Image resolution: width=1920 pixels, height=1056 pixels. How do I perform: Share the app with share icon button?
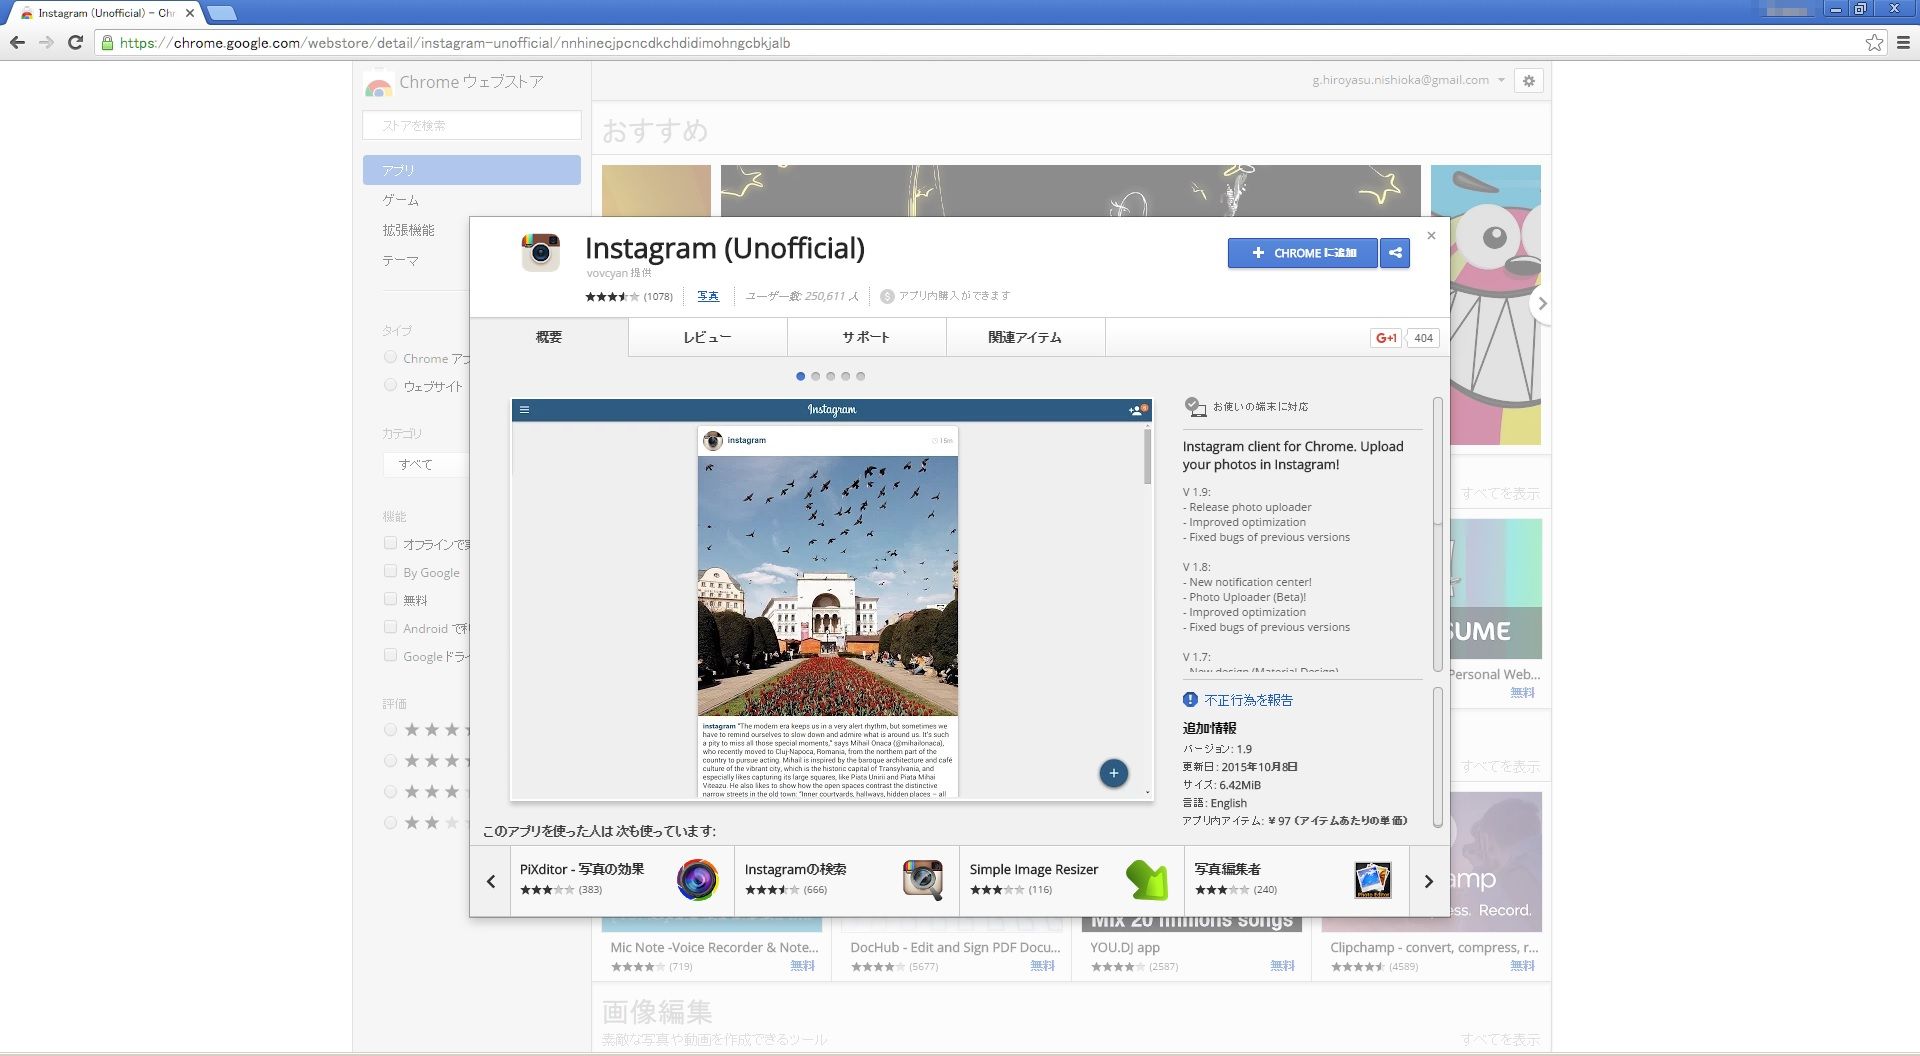1395,253
